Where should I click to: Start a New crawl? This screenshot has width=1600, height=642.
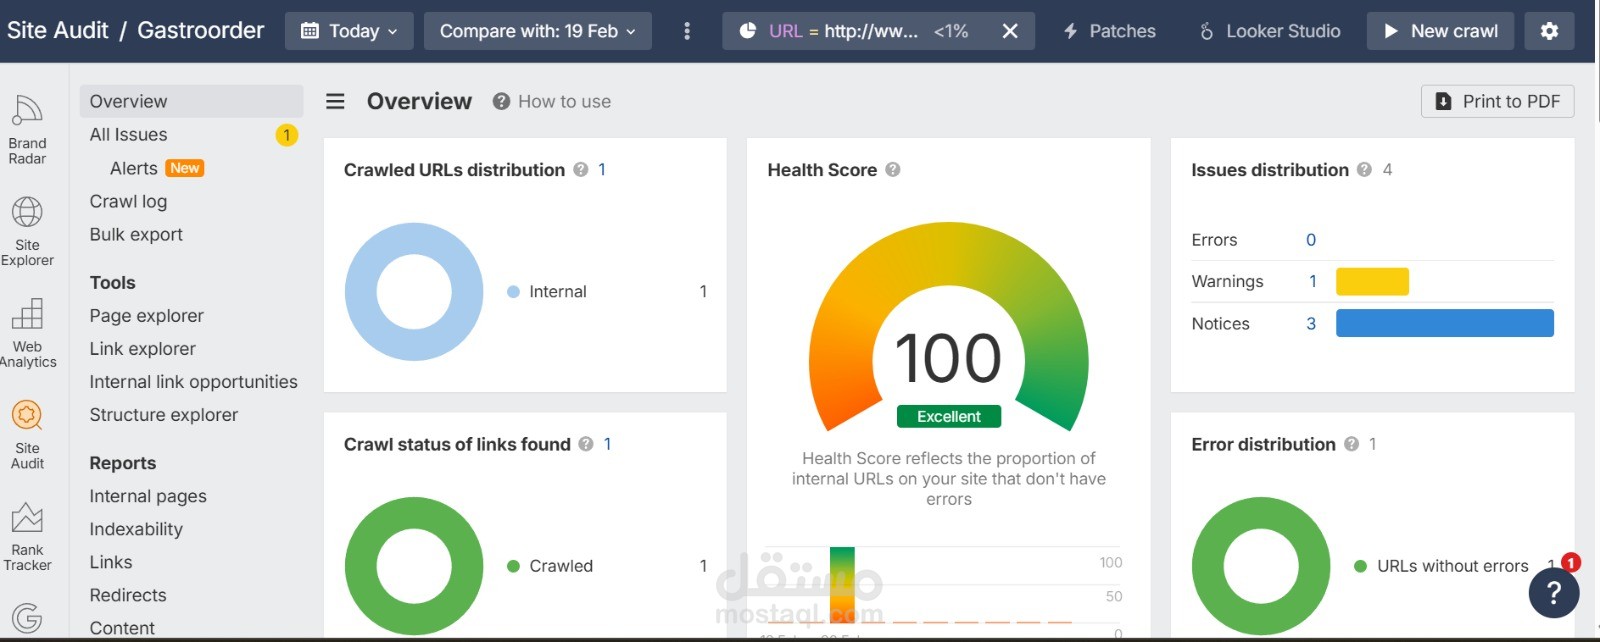[x=1440, y=31]
